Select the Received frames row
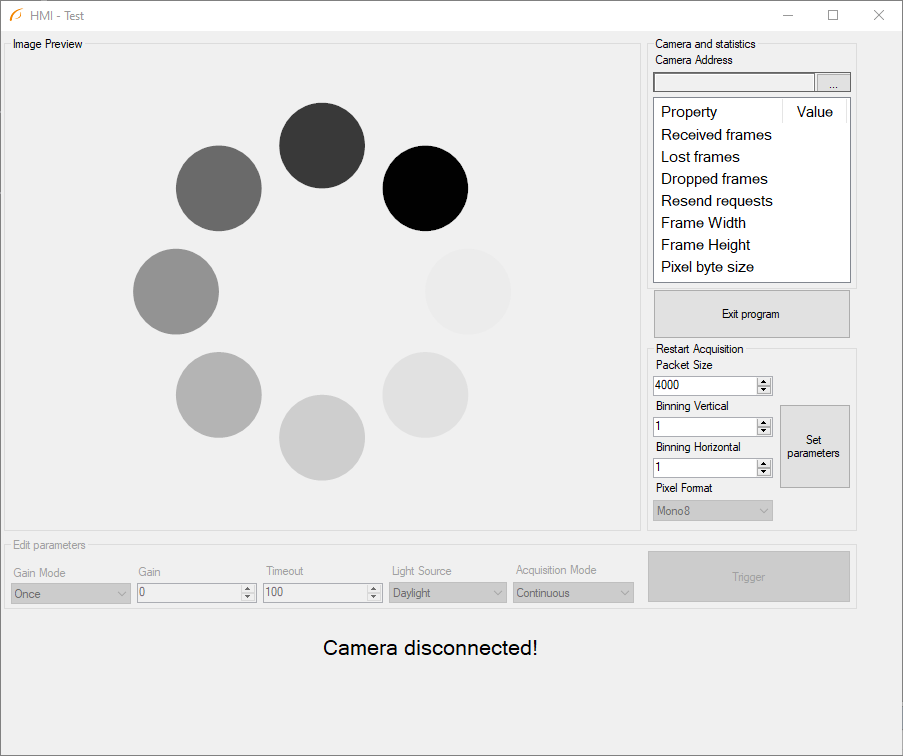 point(716,135)
